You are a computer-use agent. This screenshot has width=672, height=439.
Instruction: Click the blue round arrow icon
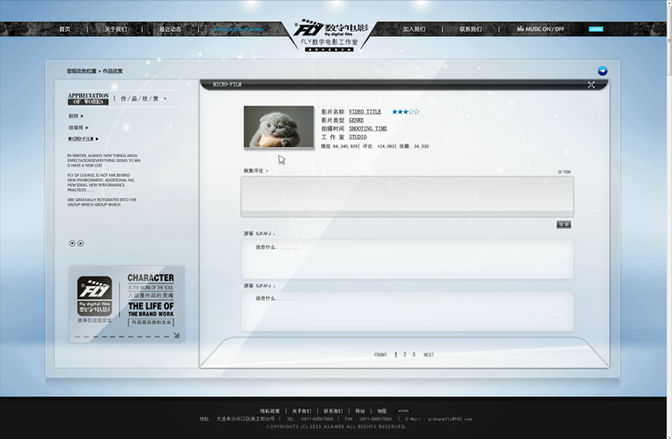click(x=602, y=71)
